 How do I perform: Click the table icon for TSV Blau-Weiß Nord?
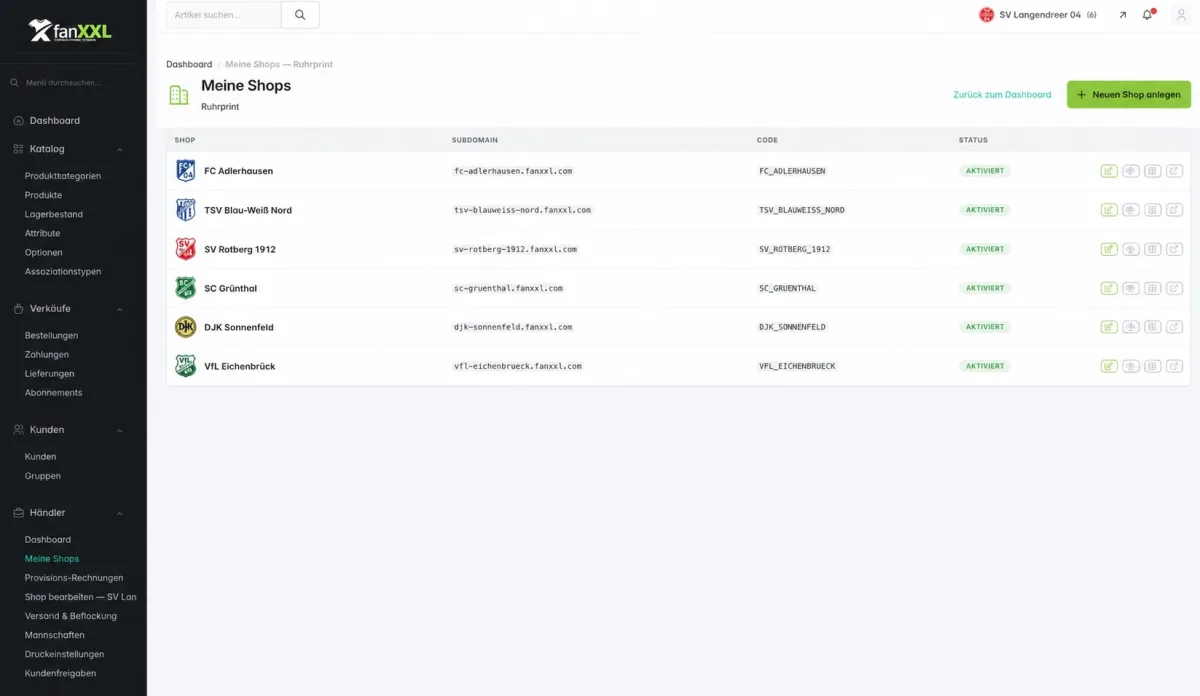[x=1153, y=210]
